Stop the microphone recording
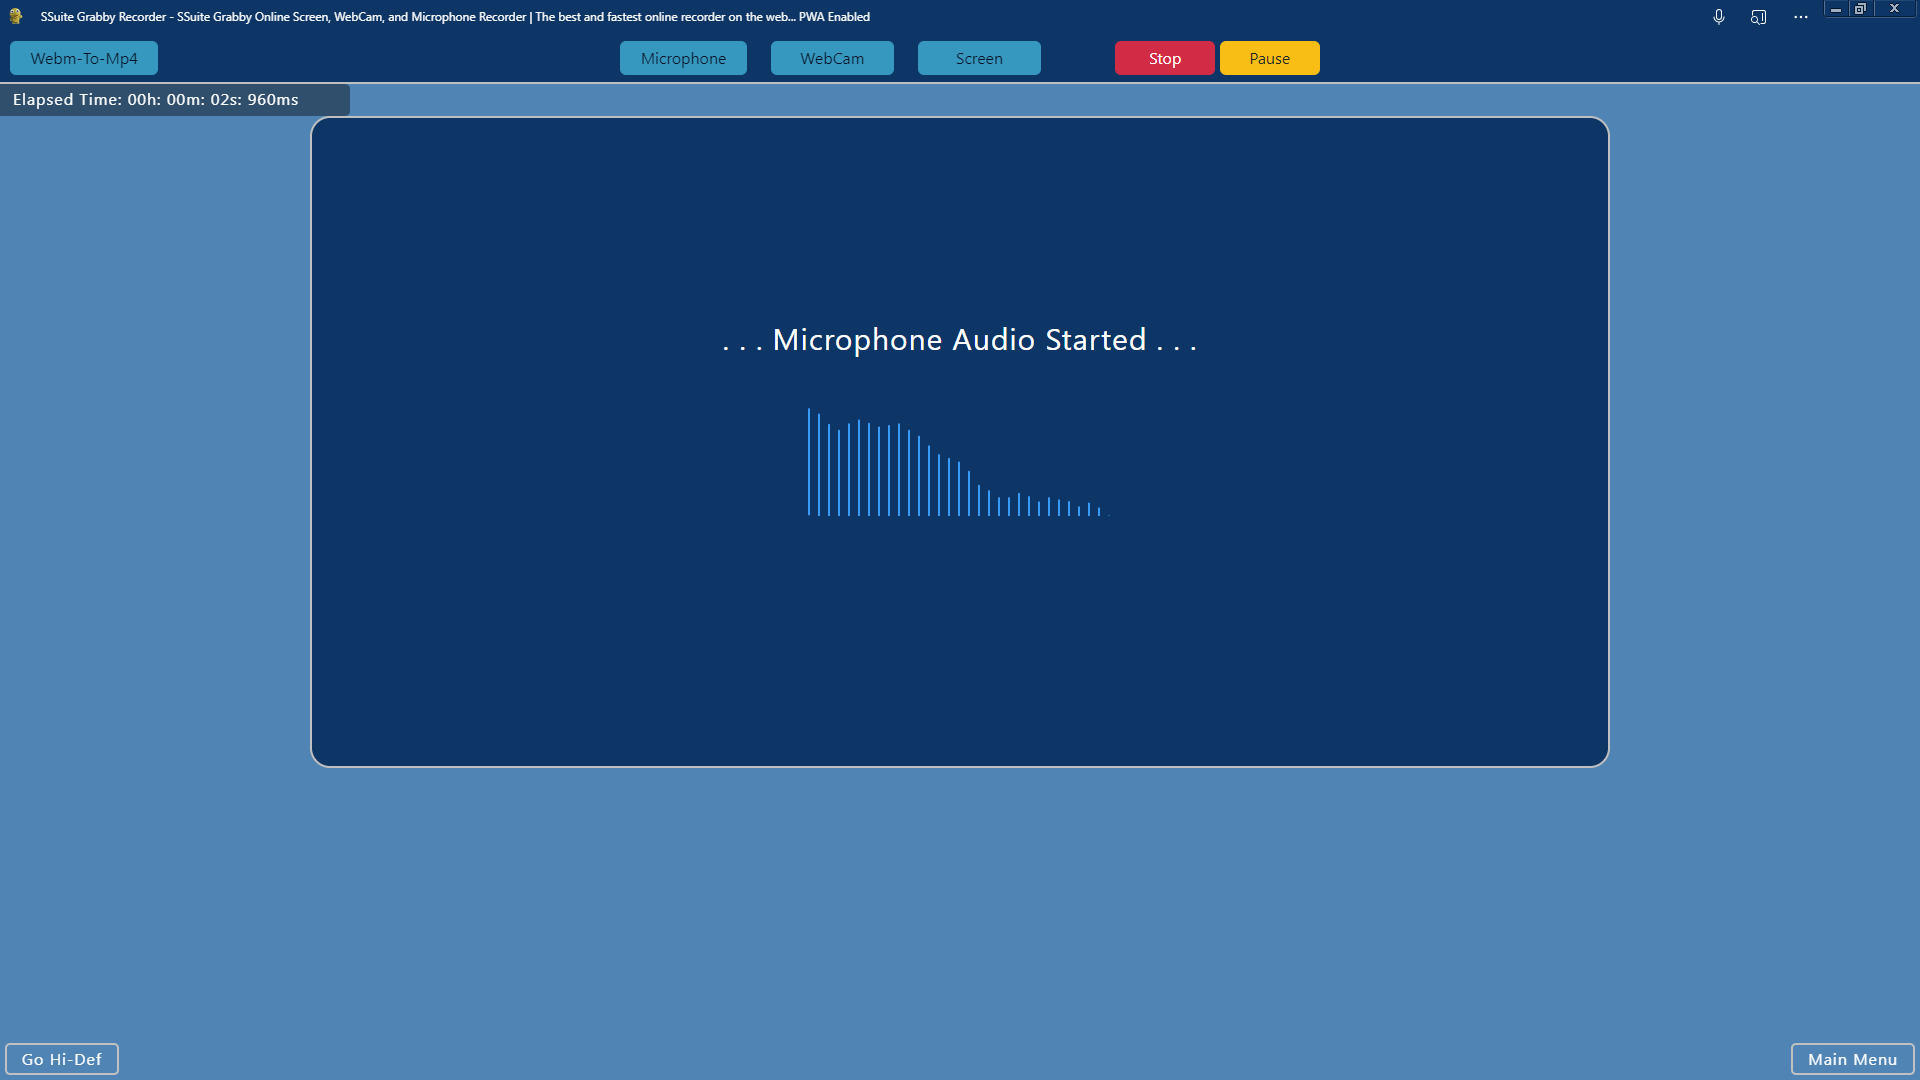The width and height of the screenshot is (1920, 1080). pos(1164,58)
